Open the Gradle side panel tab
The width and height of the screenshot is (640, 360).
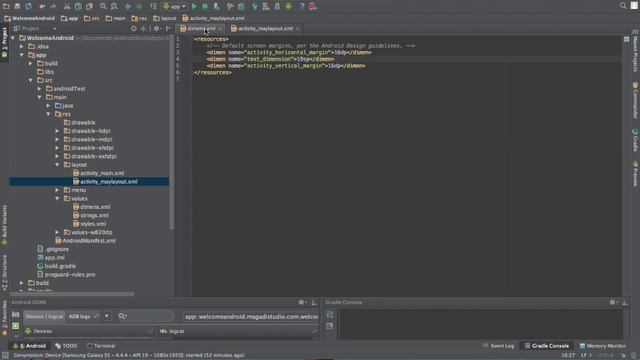pyautogui.click(x=635, y=140)
